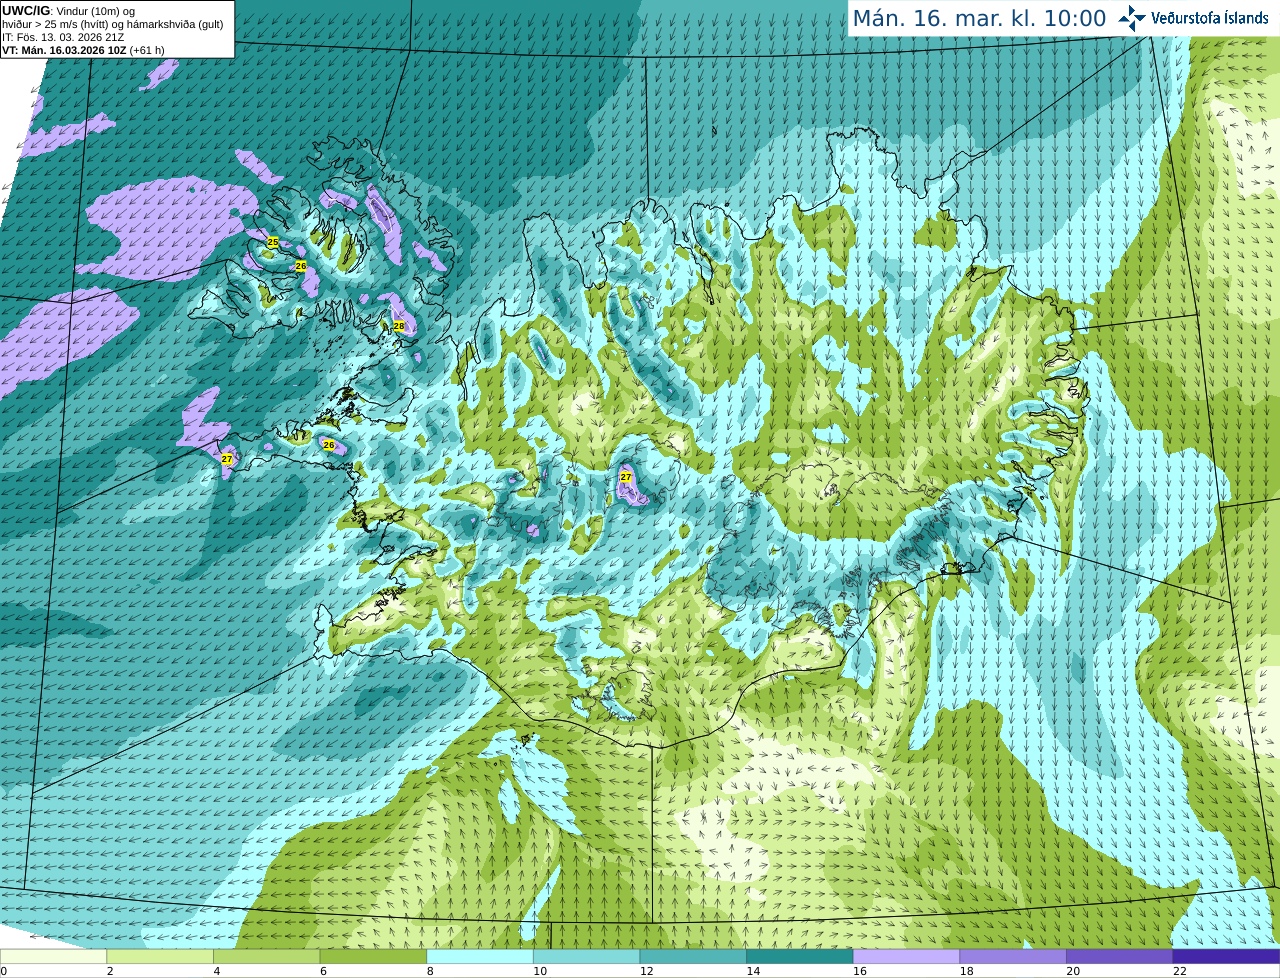Click the yellow gust label 28 on the map
The width and height of the screenshot is (1280, 978).
point(399,326)
